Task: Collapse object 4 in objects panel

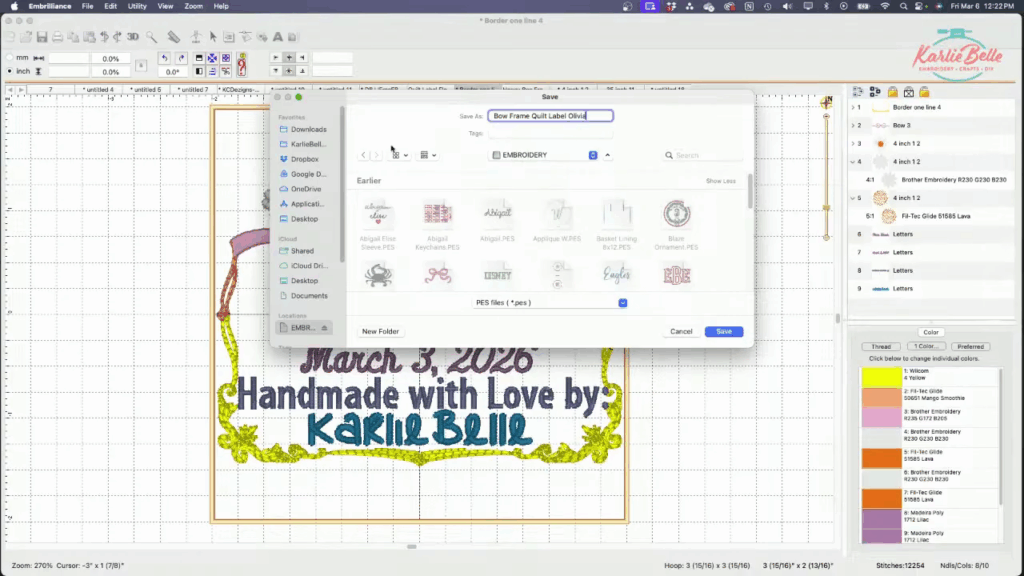Action: click(853, 161)
